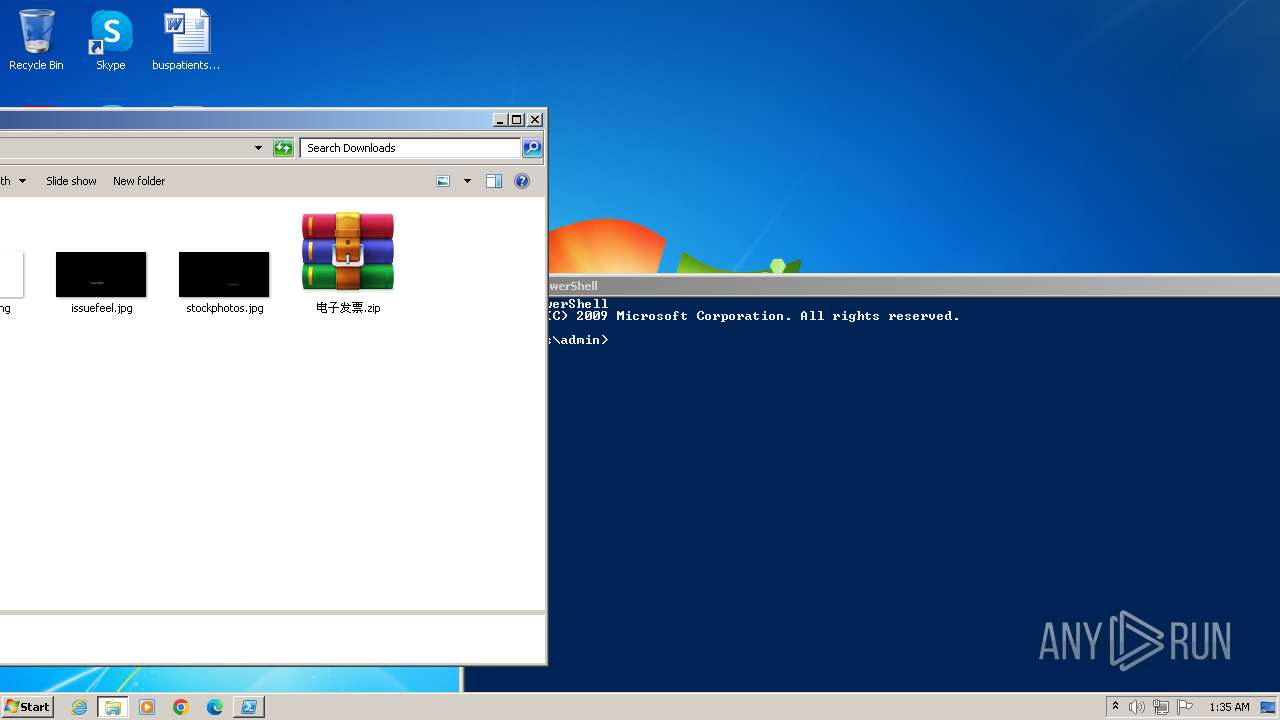Open the Recycle Bin desktop icon
The height and width of the screenshot is (720, 1280).
coord(36,40)
